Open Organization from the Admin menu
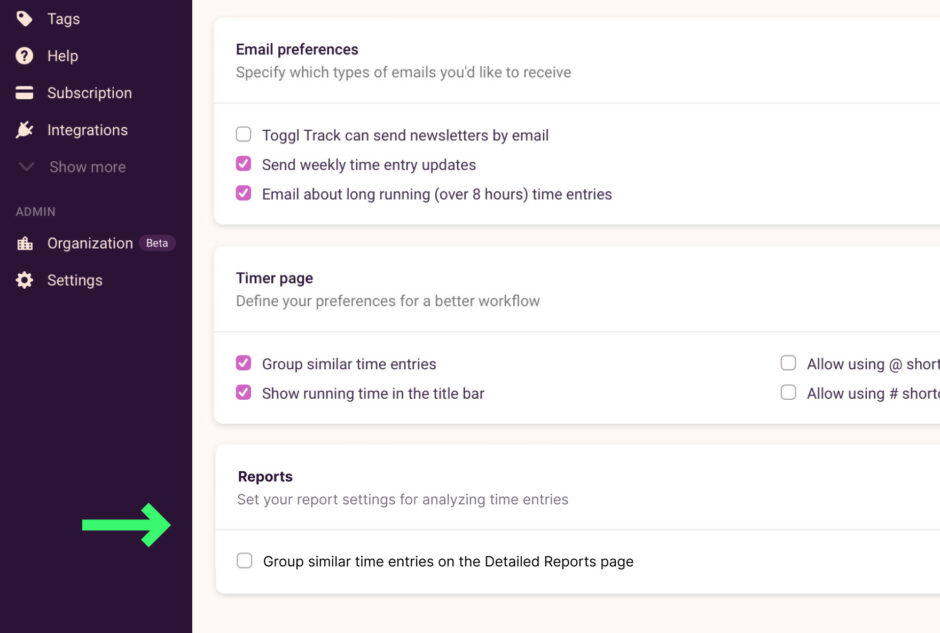Viewport: 940px width, 633px height. (x=90, y=243)
